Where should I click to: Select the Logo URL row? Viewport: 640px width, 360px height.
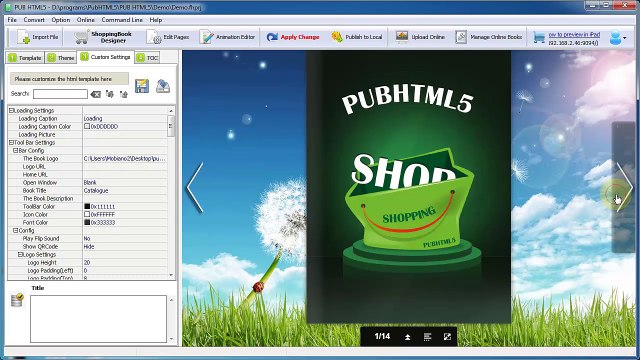point(87,167)
